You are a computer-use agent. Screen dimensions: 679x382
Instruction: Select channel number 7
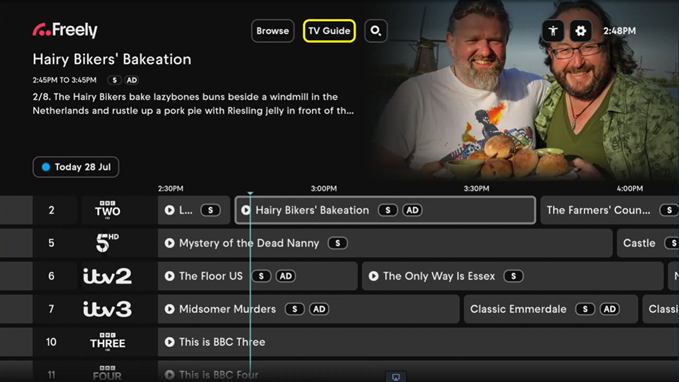[52, 309]
